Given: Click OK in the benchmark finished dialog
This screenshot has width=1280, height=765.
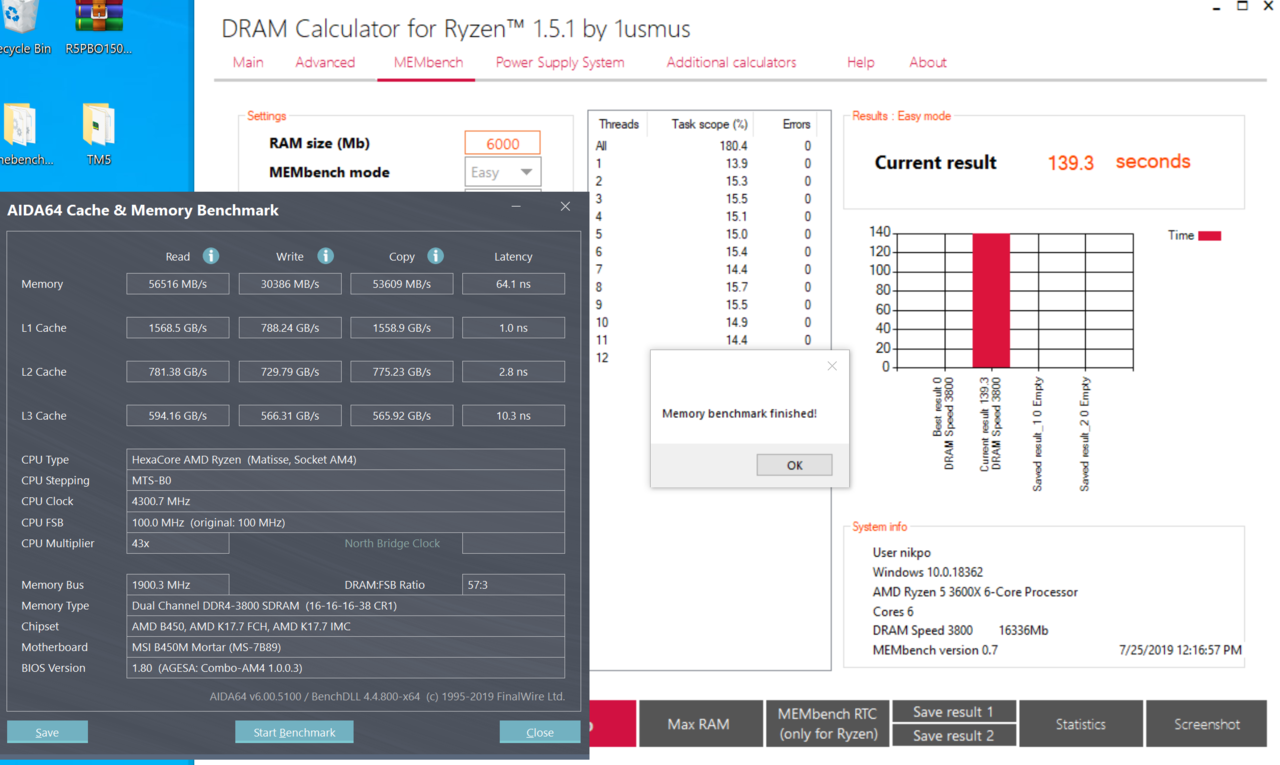Looking at the screenshot, I should [x=794, y=465].
